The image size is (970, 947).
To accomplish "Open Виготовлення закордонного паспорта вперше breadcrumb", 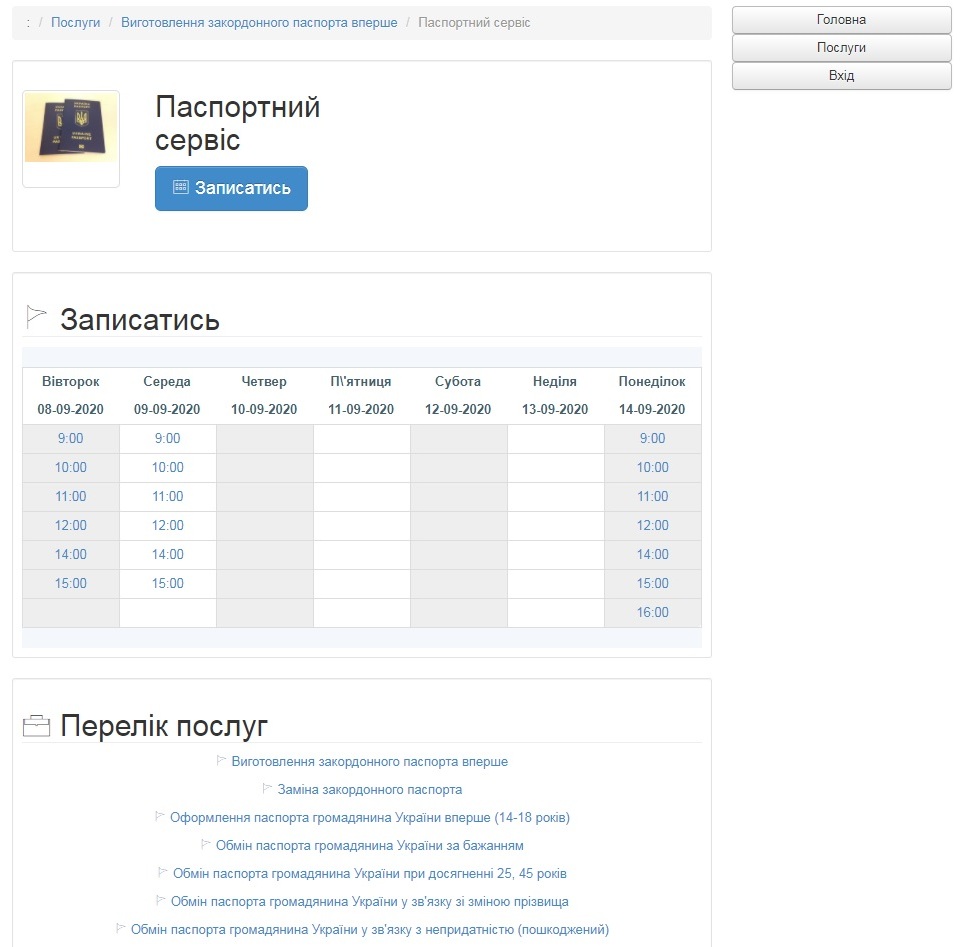I will click(x=259, y=22).
